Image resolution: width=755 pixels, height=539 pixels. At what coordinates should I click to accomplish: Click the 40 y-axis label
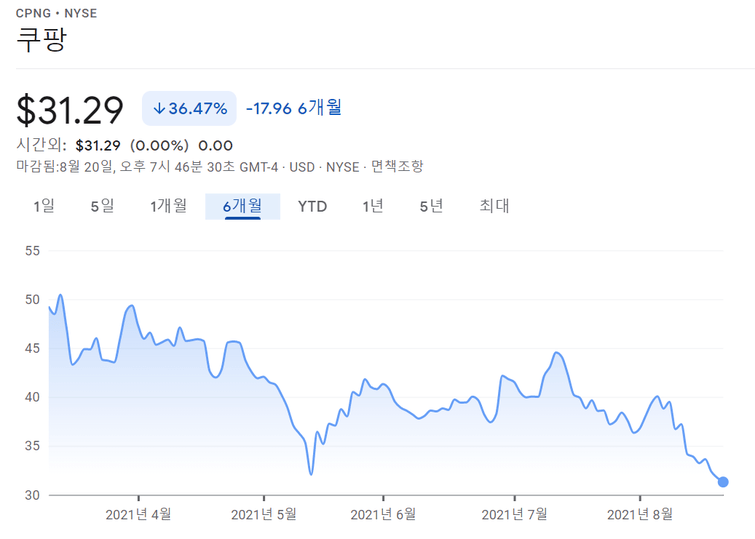(32, 397)
